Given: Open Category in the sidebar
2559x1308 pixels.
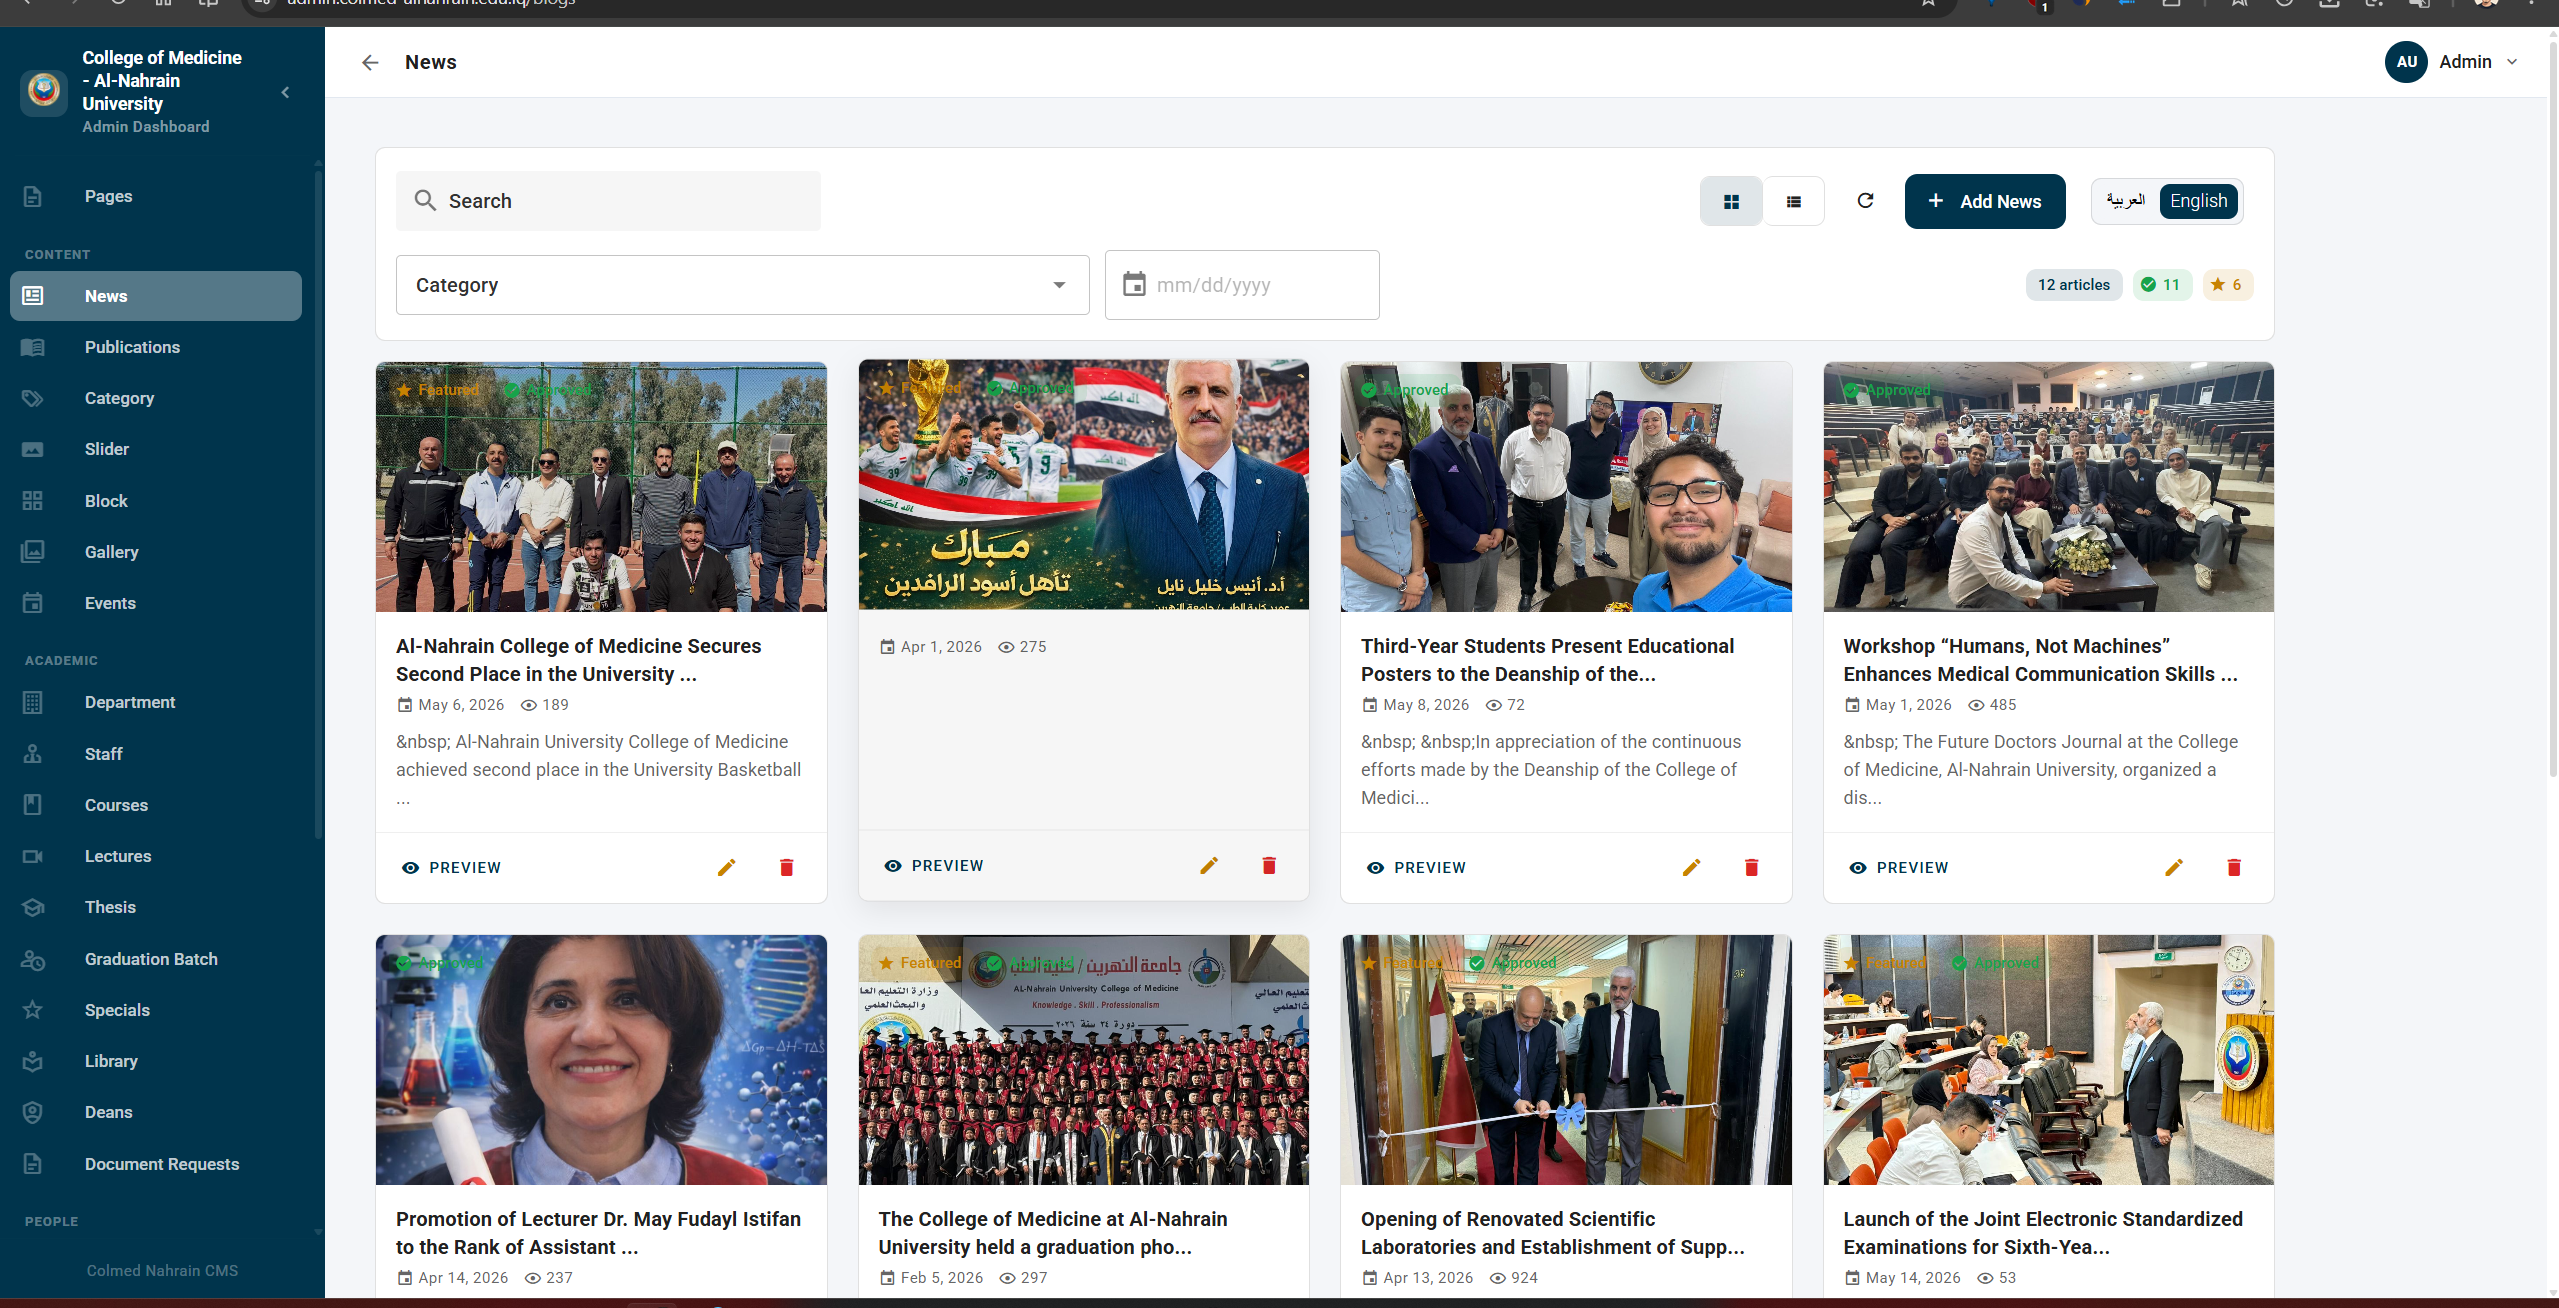Looking at the screenshot, I should point(156,398).
